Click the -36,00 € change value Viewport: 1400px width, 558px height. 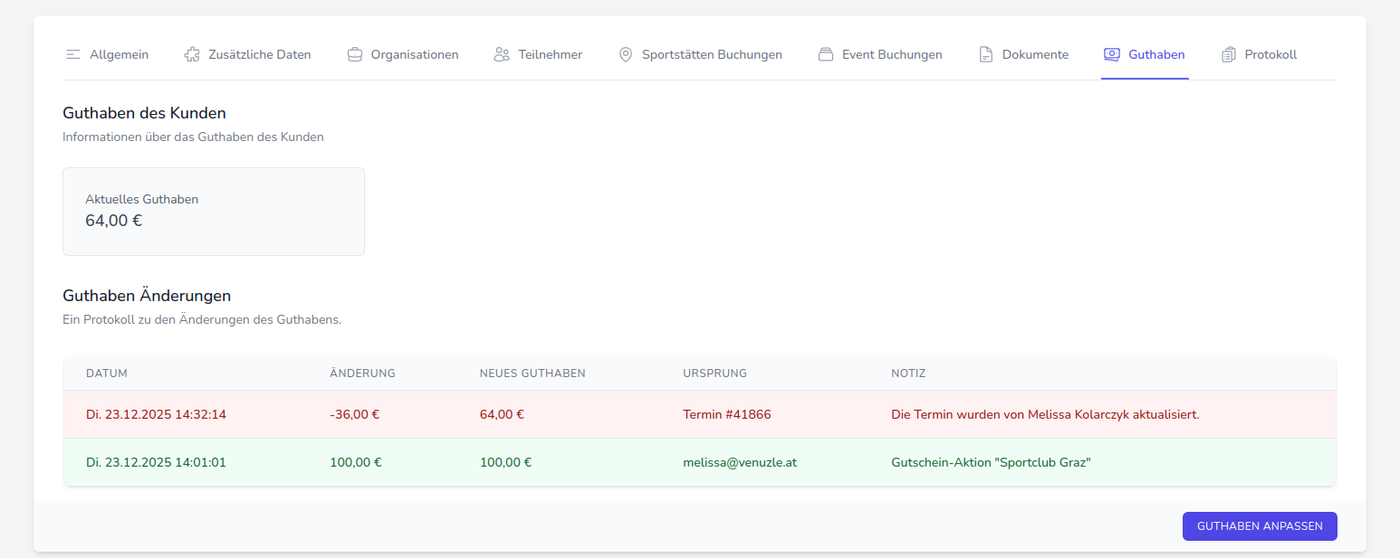point(355,414)
